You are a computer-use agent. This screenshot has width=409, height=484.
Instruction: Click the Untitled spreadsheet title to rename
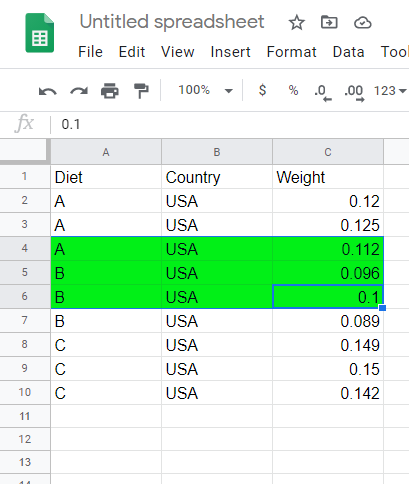click(x=172, y=22)
